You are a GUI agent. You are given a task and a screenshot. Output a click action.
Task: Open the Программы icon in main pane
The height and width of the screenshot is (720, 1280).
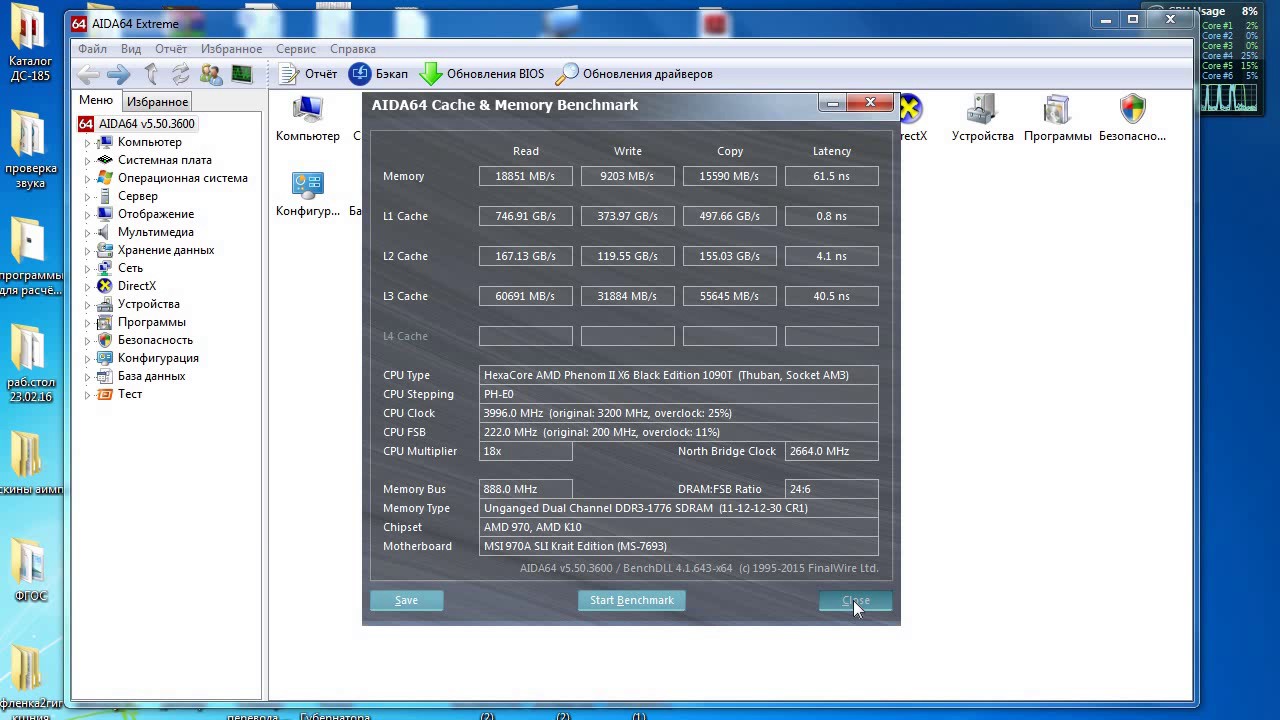click(1057, 118)
